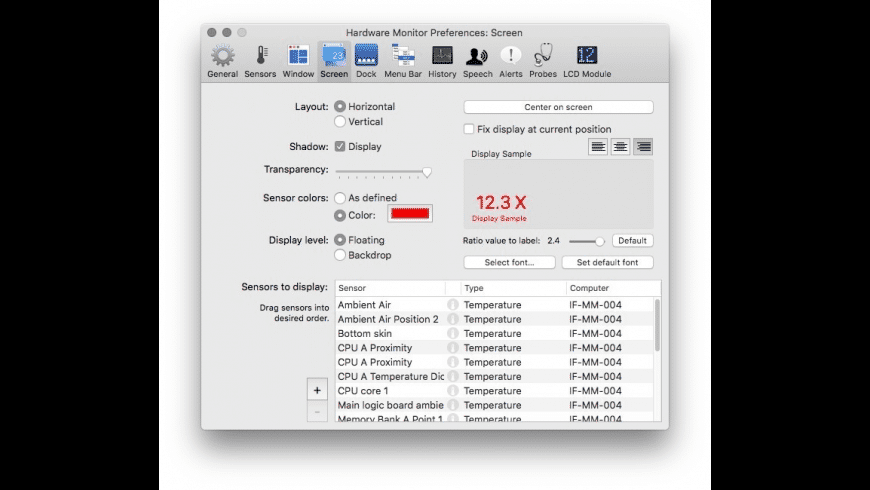870x490 pixels.
Task: Select the Screen preferences pane
Action: 334,62
